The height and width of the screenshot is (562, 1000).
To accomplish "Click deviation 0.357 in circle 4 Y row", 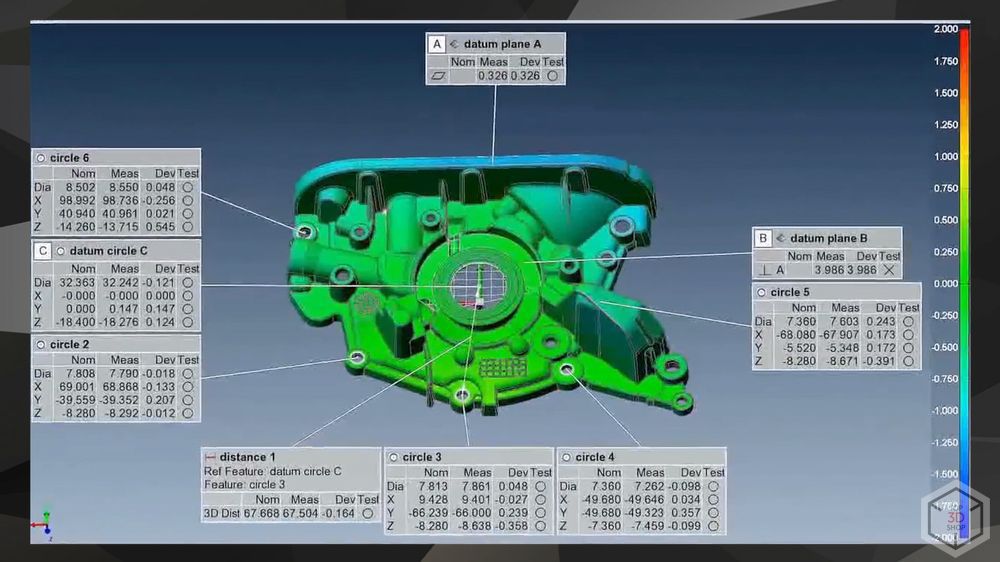I will coord(686,513).
